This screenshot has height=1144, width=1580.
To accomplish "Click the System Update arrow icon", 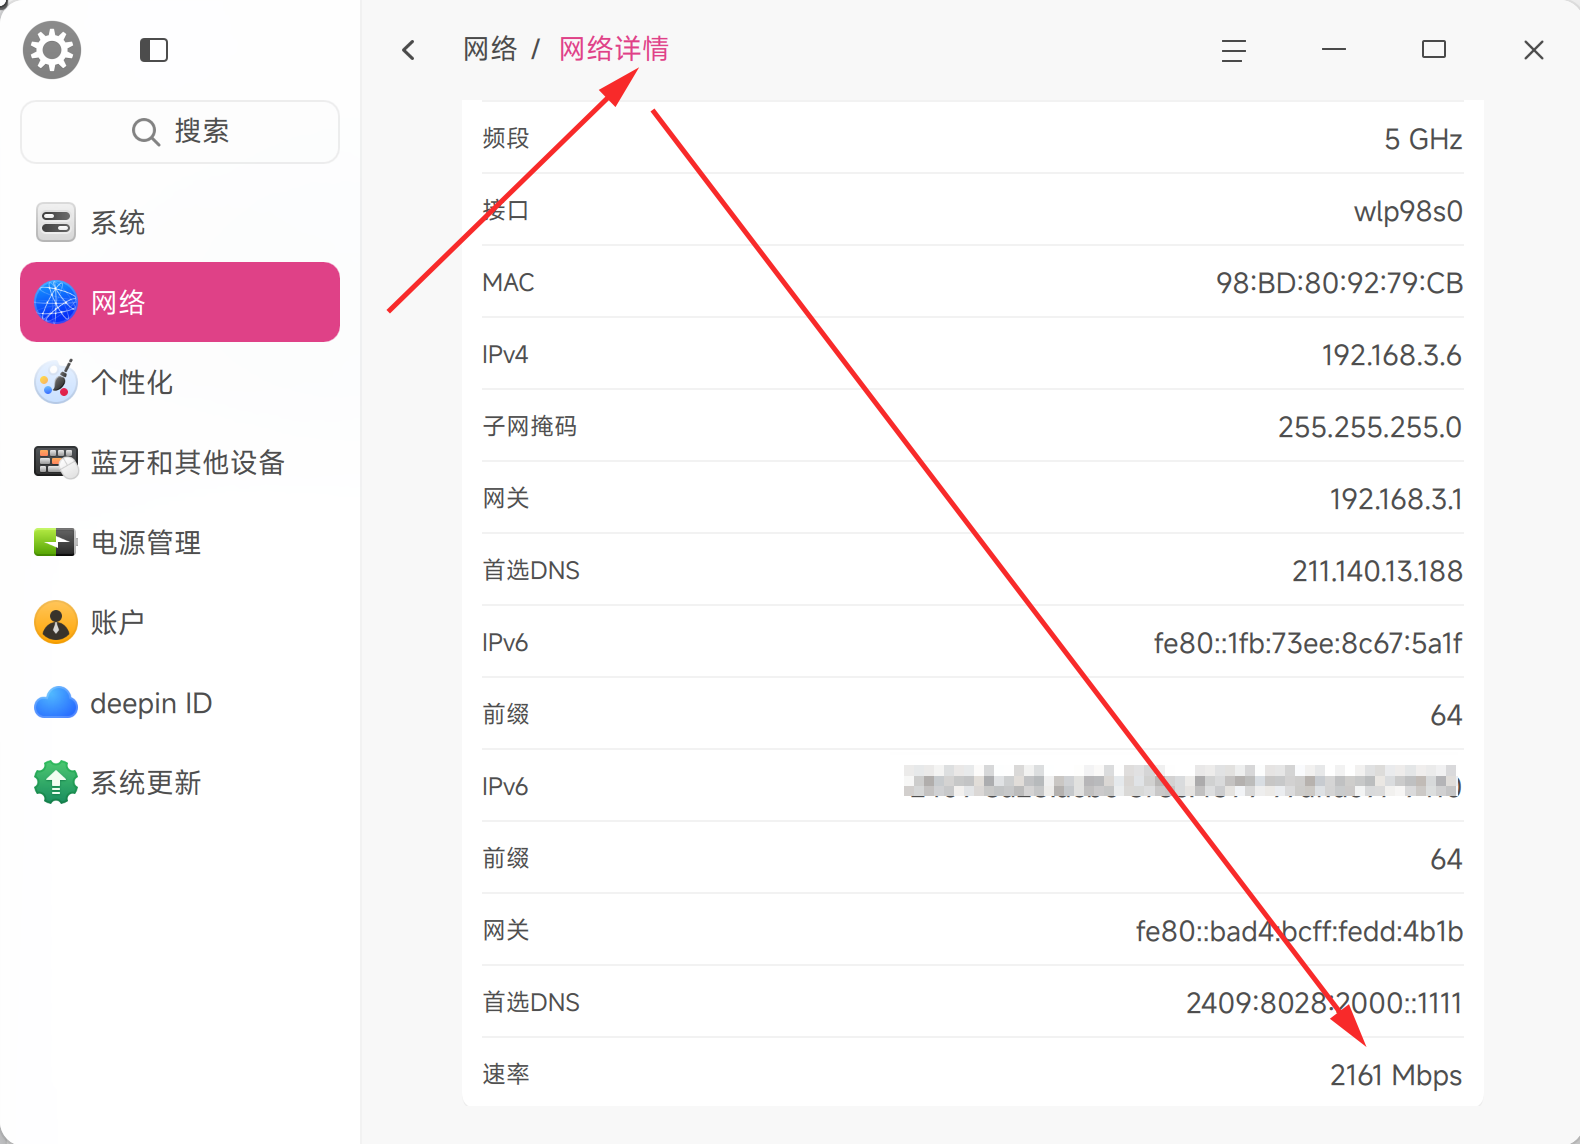I will point(56,782).
